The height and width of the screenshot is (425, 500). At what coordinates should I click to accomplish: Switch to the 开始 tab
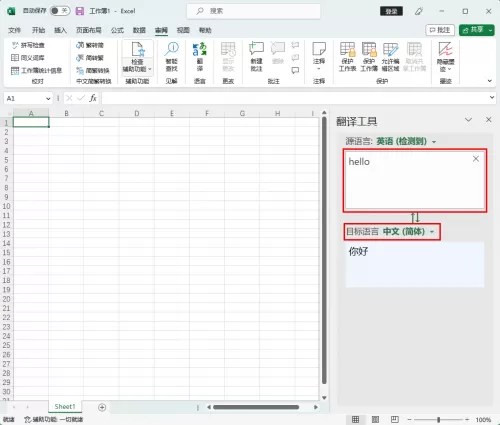click(x=38, y=30)
